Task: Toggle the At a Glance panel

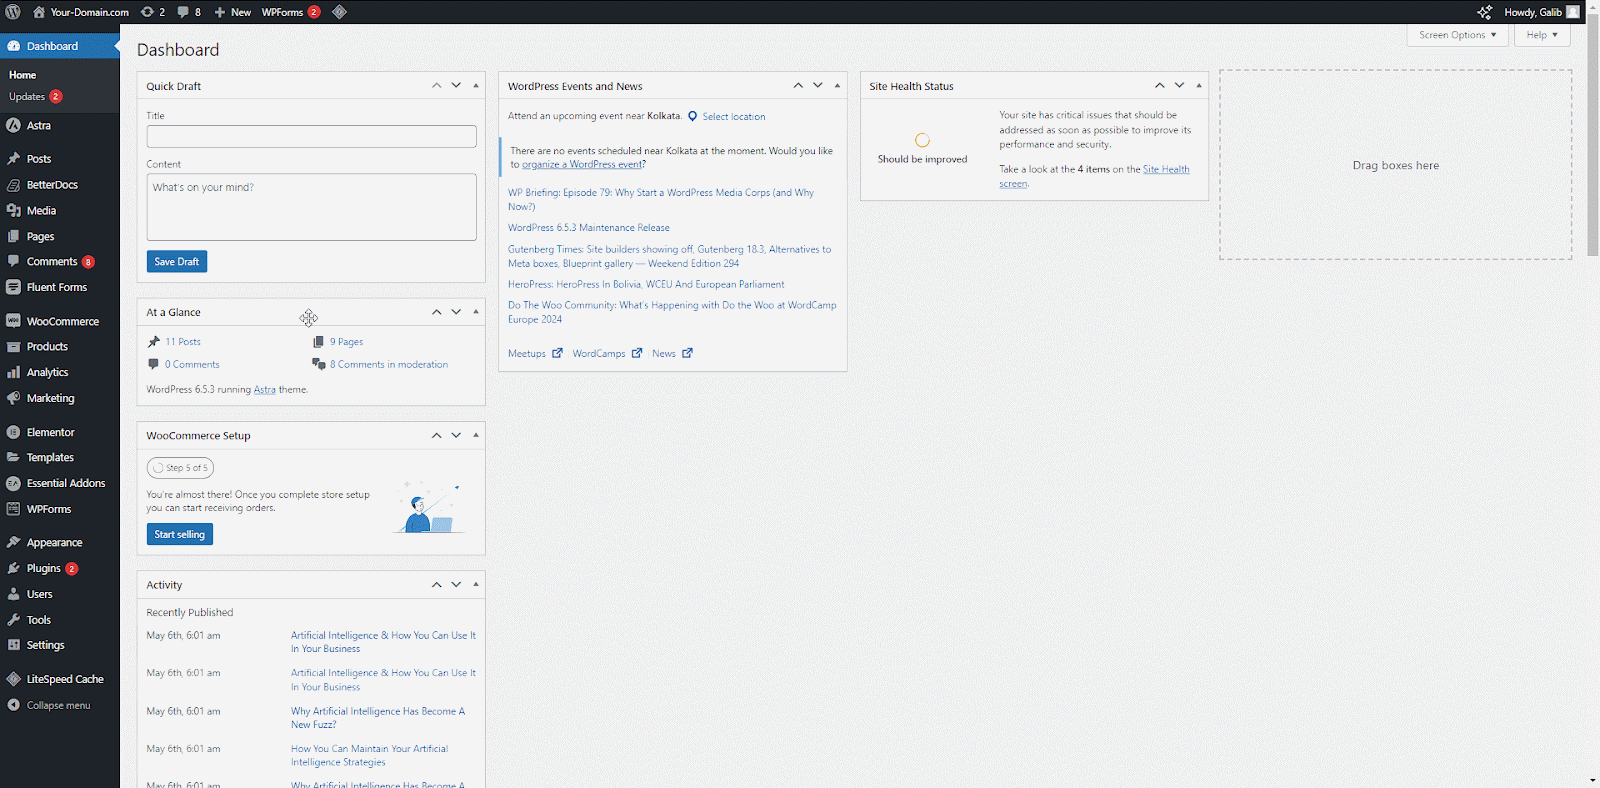Action: 476,312
